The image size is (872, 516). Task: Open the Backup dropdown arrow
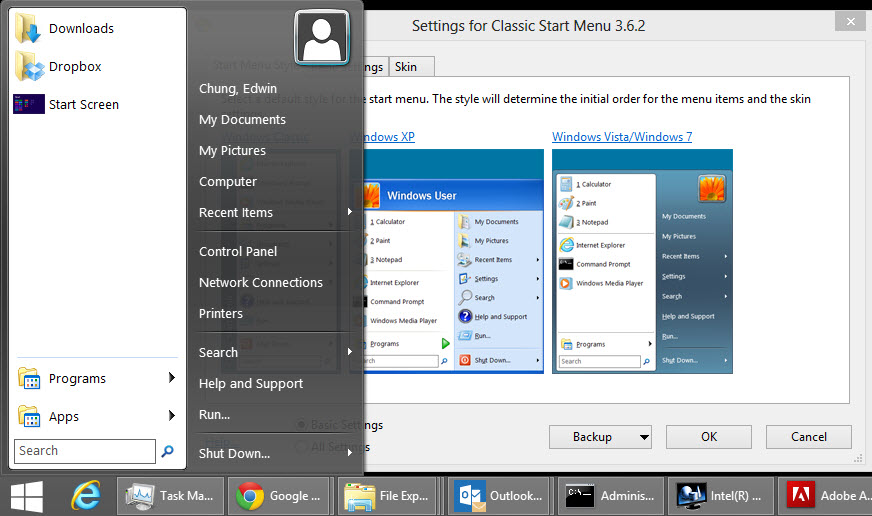click(x=644, y=437)
